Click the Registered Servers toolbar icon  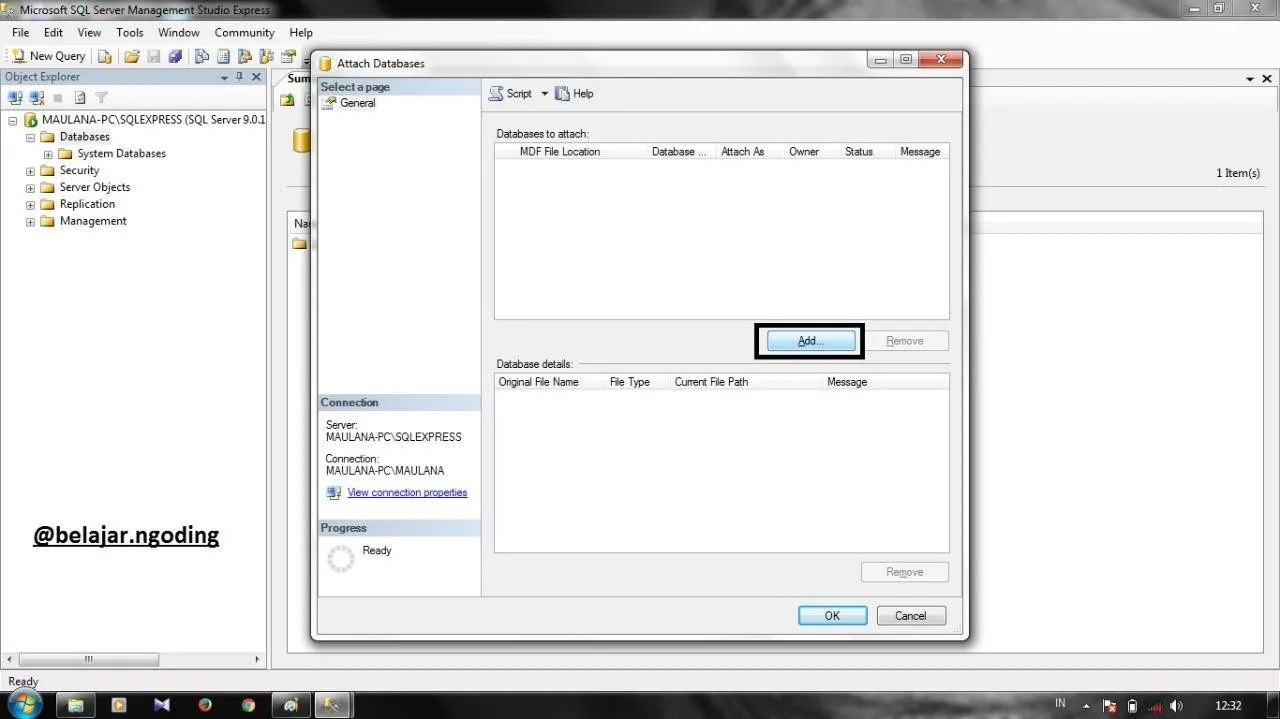[202, 56]
